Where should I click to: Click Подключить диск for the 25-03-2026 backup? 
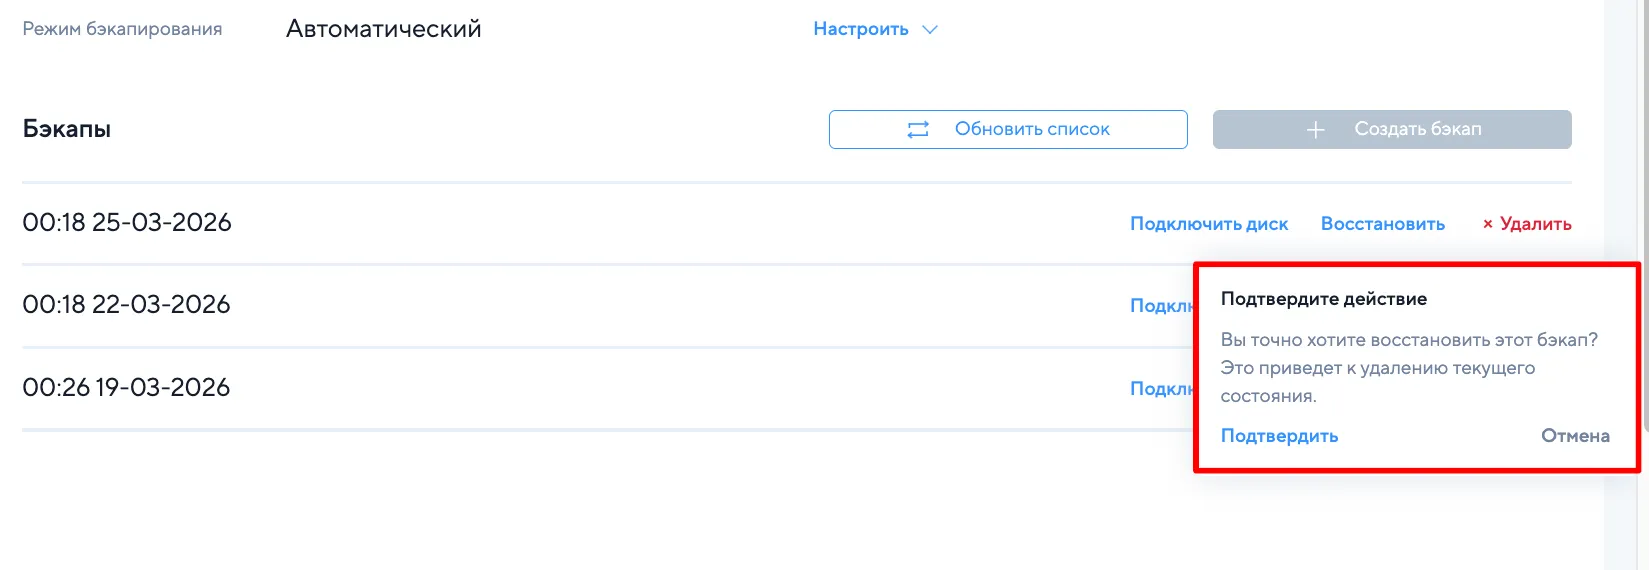point(1208,224)
